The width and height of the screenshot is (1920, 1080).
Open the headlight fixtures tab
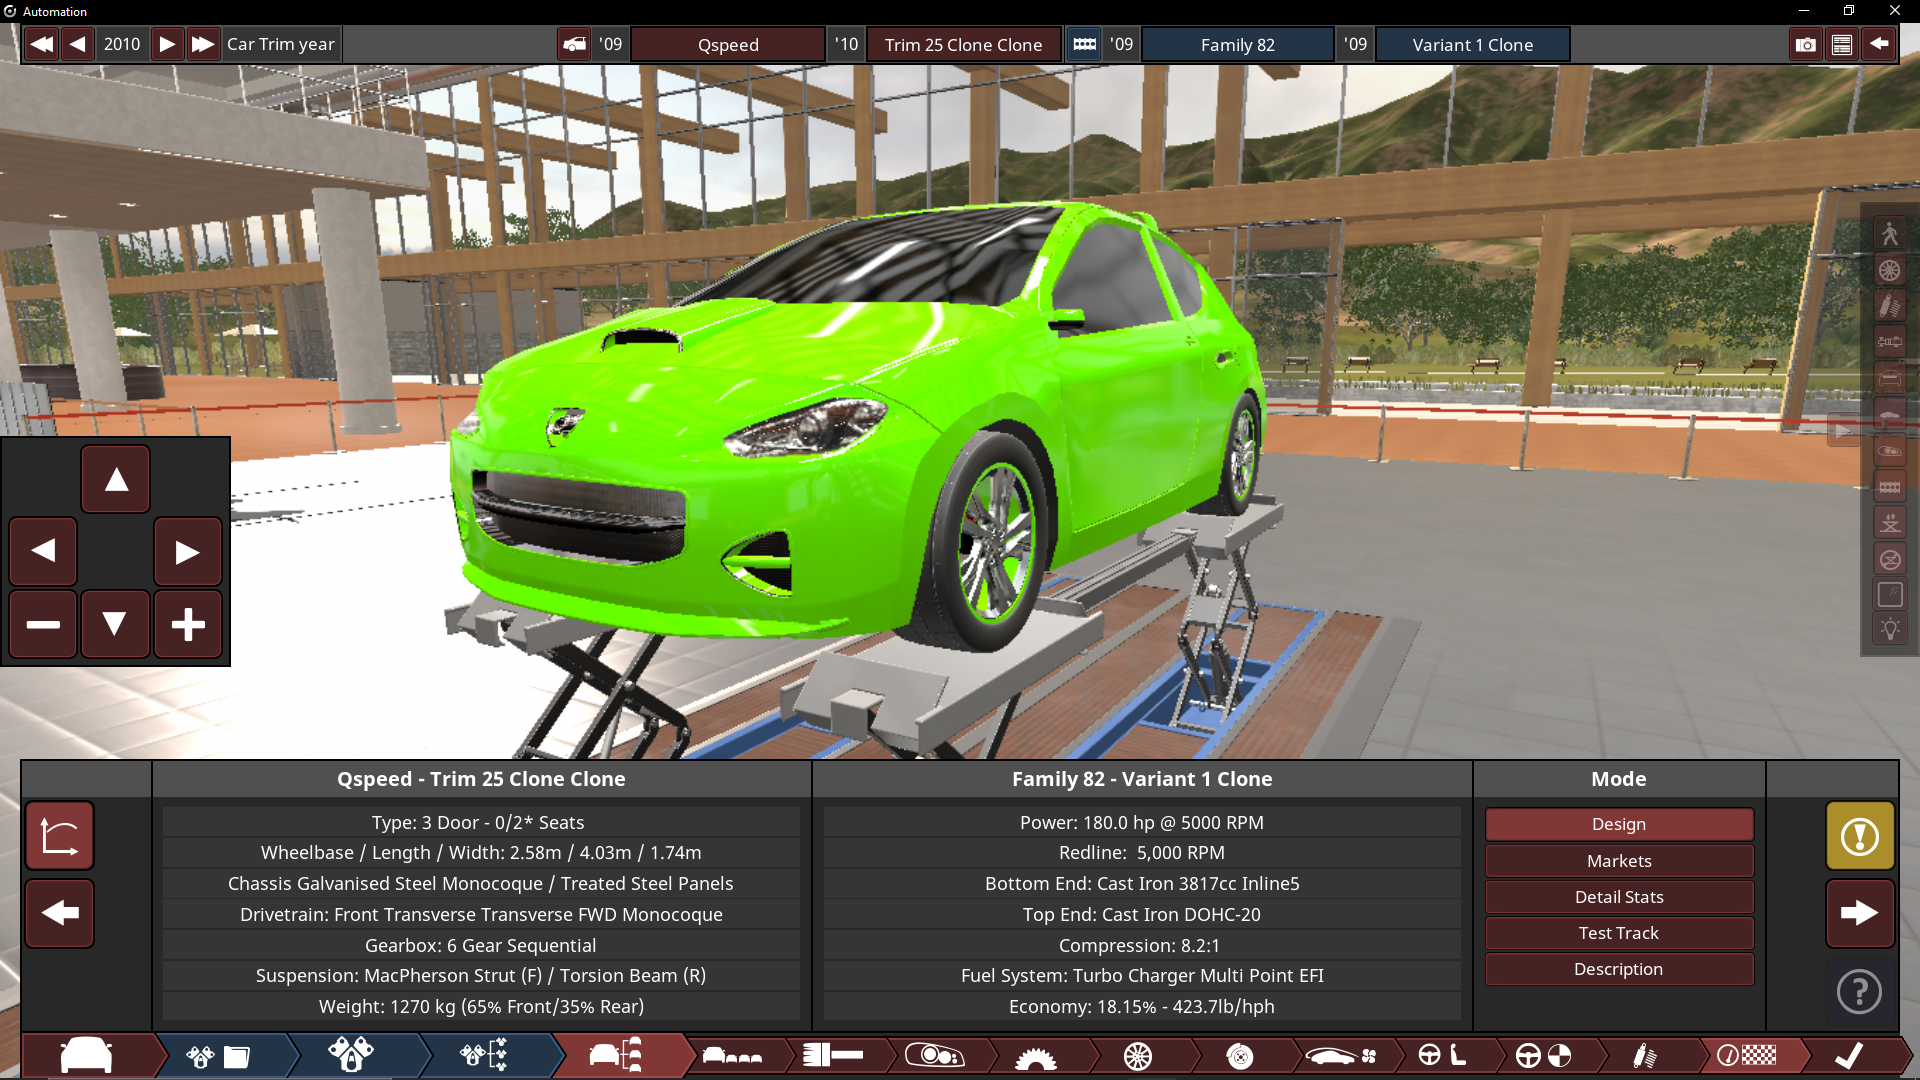coord(934,1056)
